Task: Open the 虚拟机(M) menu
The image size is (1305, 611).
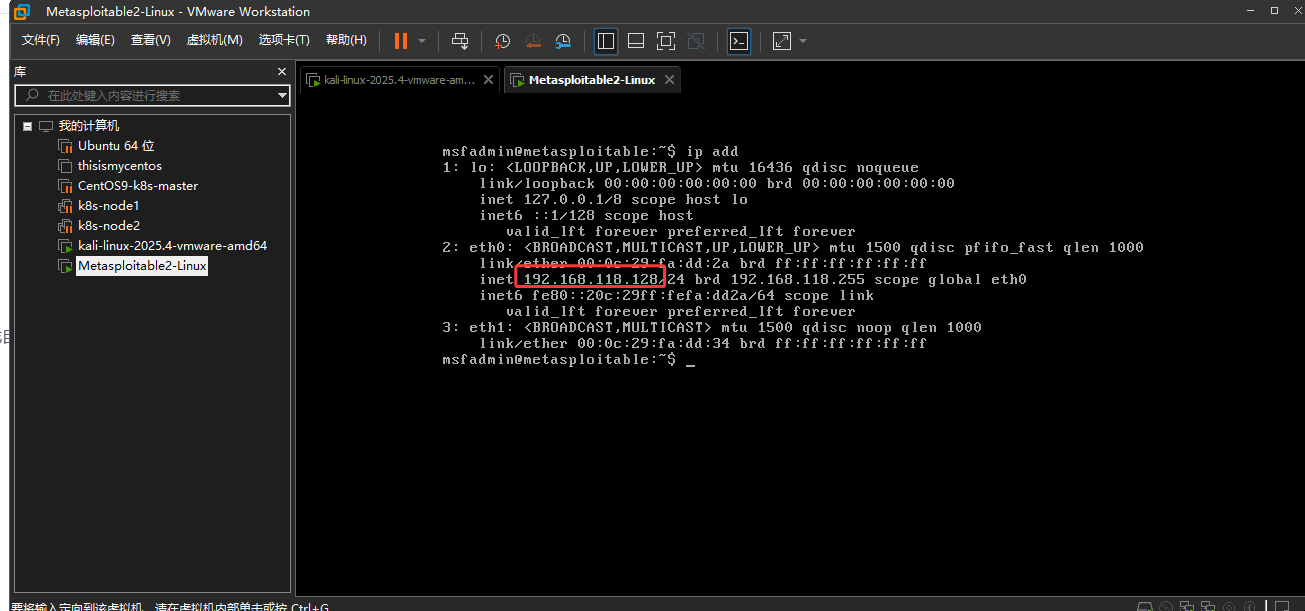Action: [215, 40]
